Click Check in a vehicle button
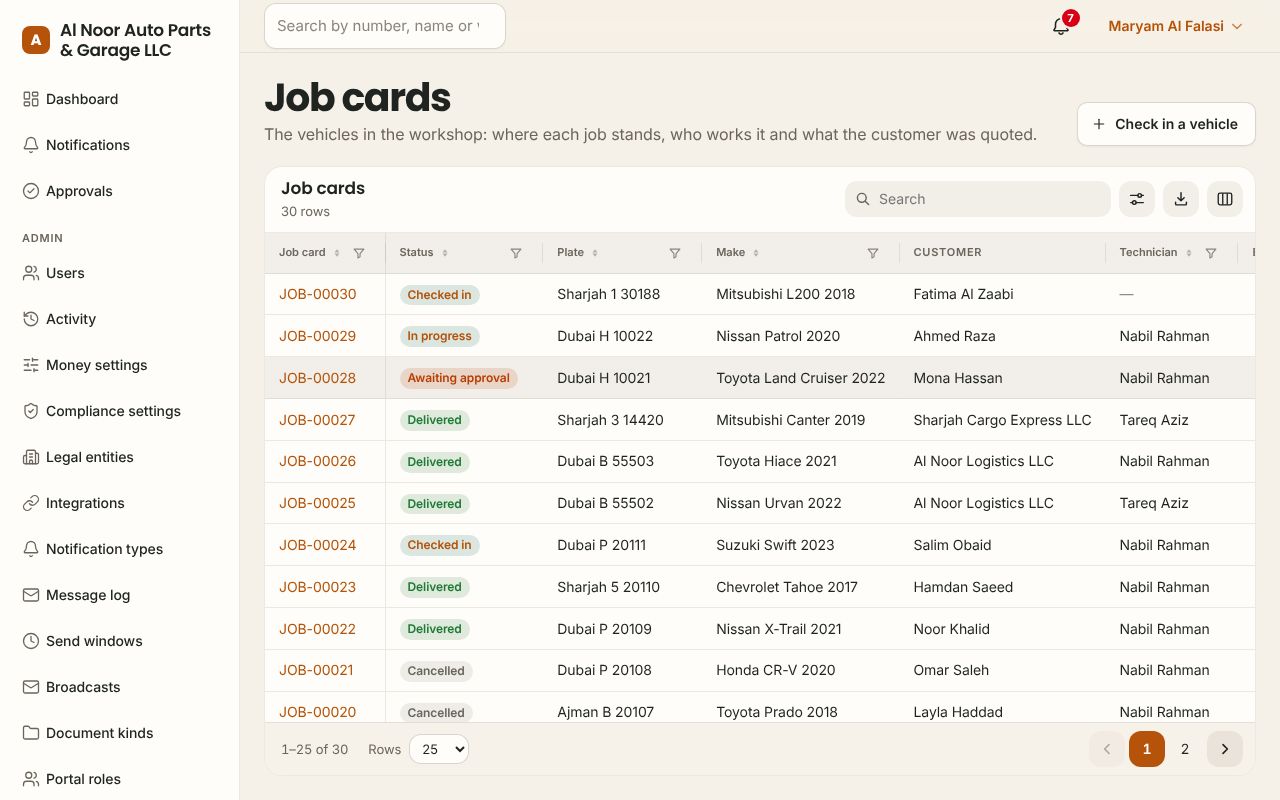Image resolution: width=1280 pixels, height=800 pixels. [1166, 124]
